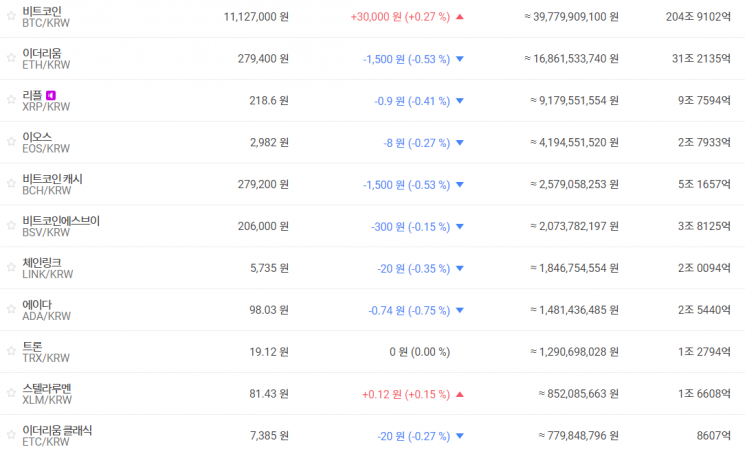The height and width of the screenshot is (456, 745).
Task: Click the purple notice icon beside 리플
Action: (51, 95)
